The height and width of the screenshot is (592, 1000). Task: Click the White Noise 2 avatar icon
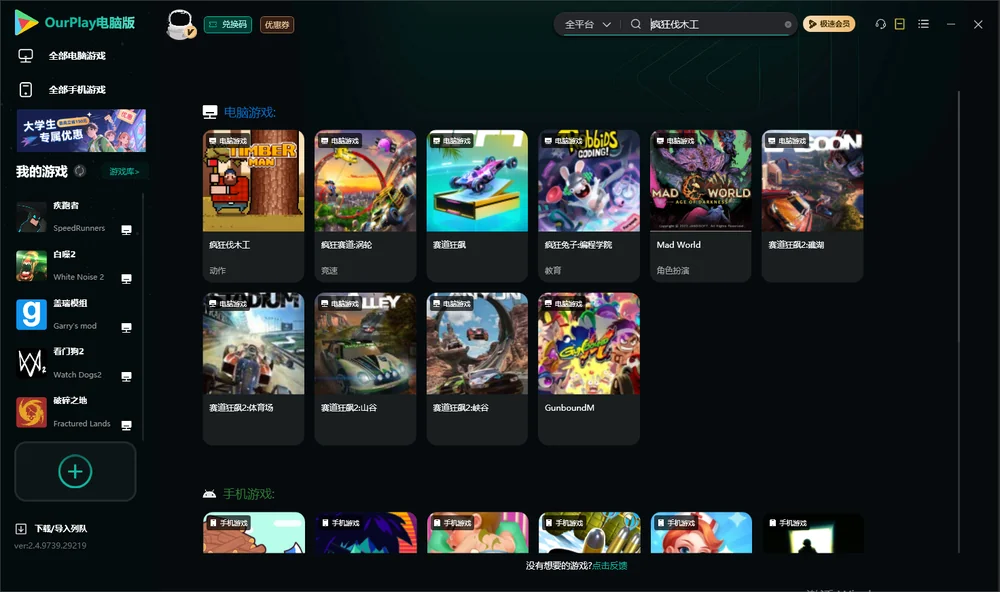point(31,265)
